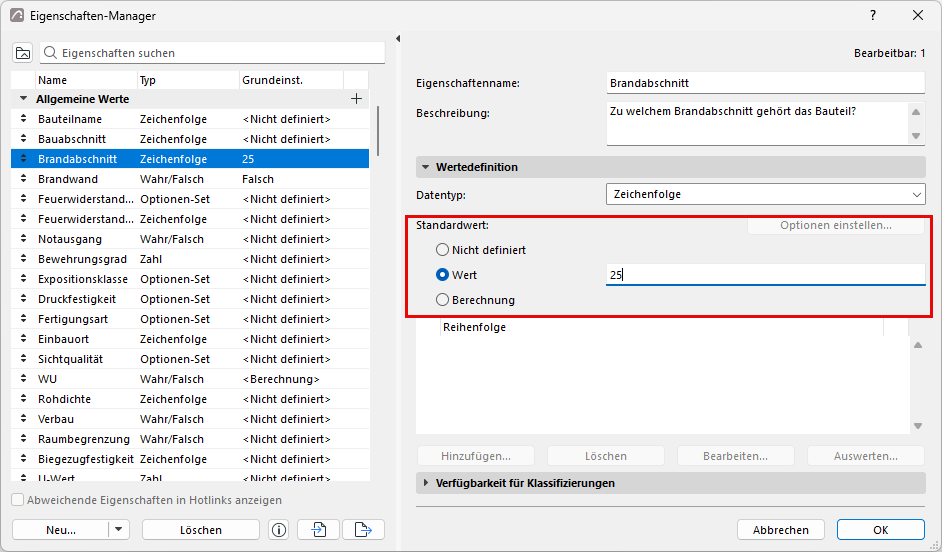Image resolution: width=942 pixels, height=552 pixels.
Task: Expand Verfügbarkeit für Klassifizierungen section
Action: click(x=426, y=483)
